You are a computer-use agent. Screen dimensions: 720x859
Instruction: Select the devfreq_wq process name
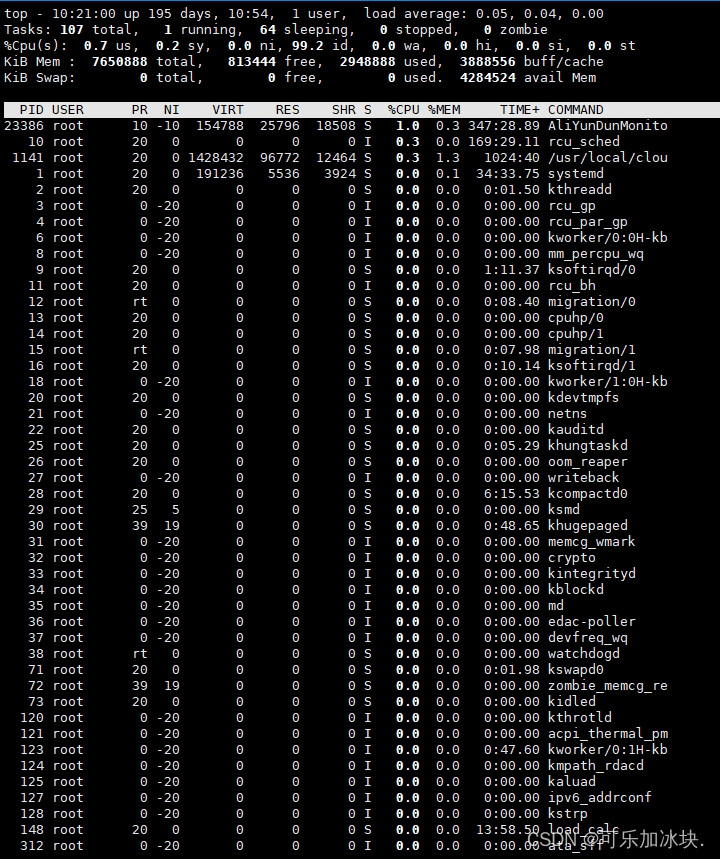click(588, 637)
